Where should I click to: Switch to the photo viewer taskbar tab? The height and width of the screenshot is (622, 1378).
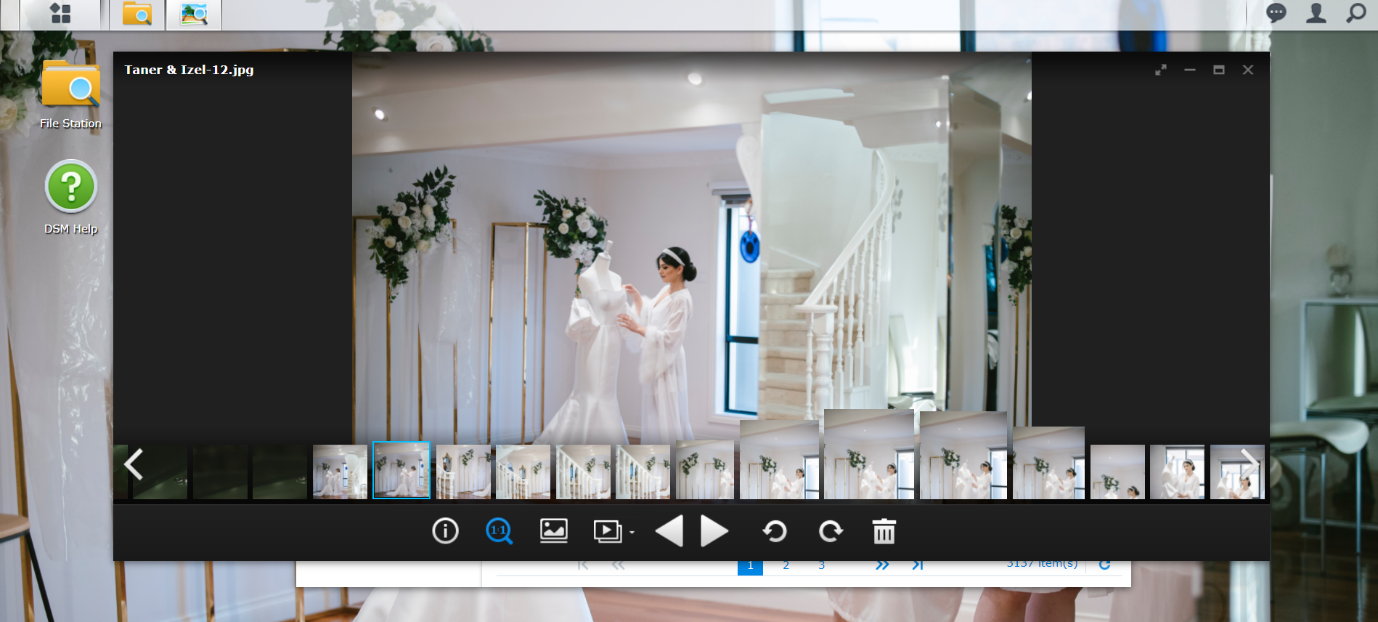pyautogui.click(x=193, y=14)
